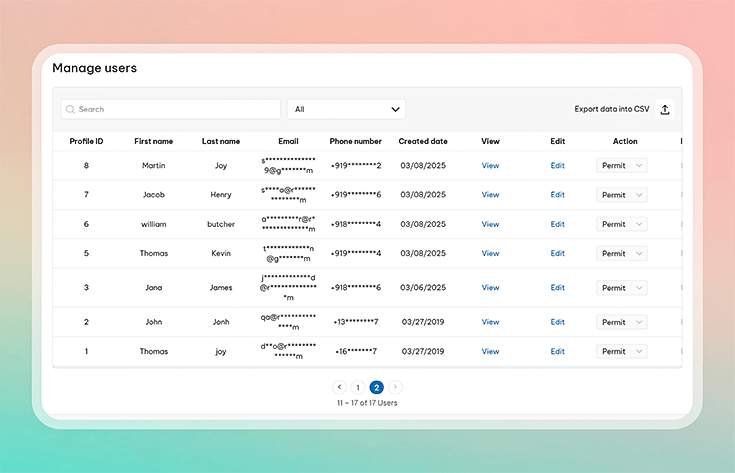Viewport: 735px width, 473px height.
Task: Expand Permit dropdown for Martin Joy
Action: pos(622,165)
